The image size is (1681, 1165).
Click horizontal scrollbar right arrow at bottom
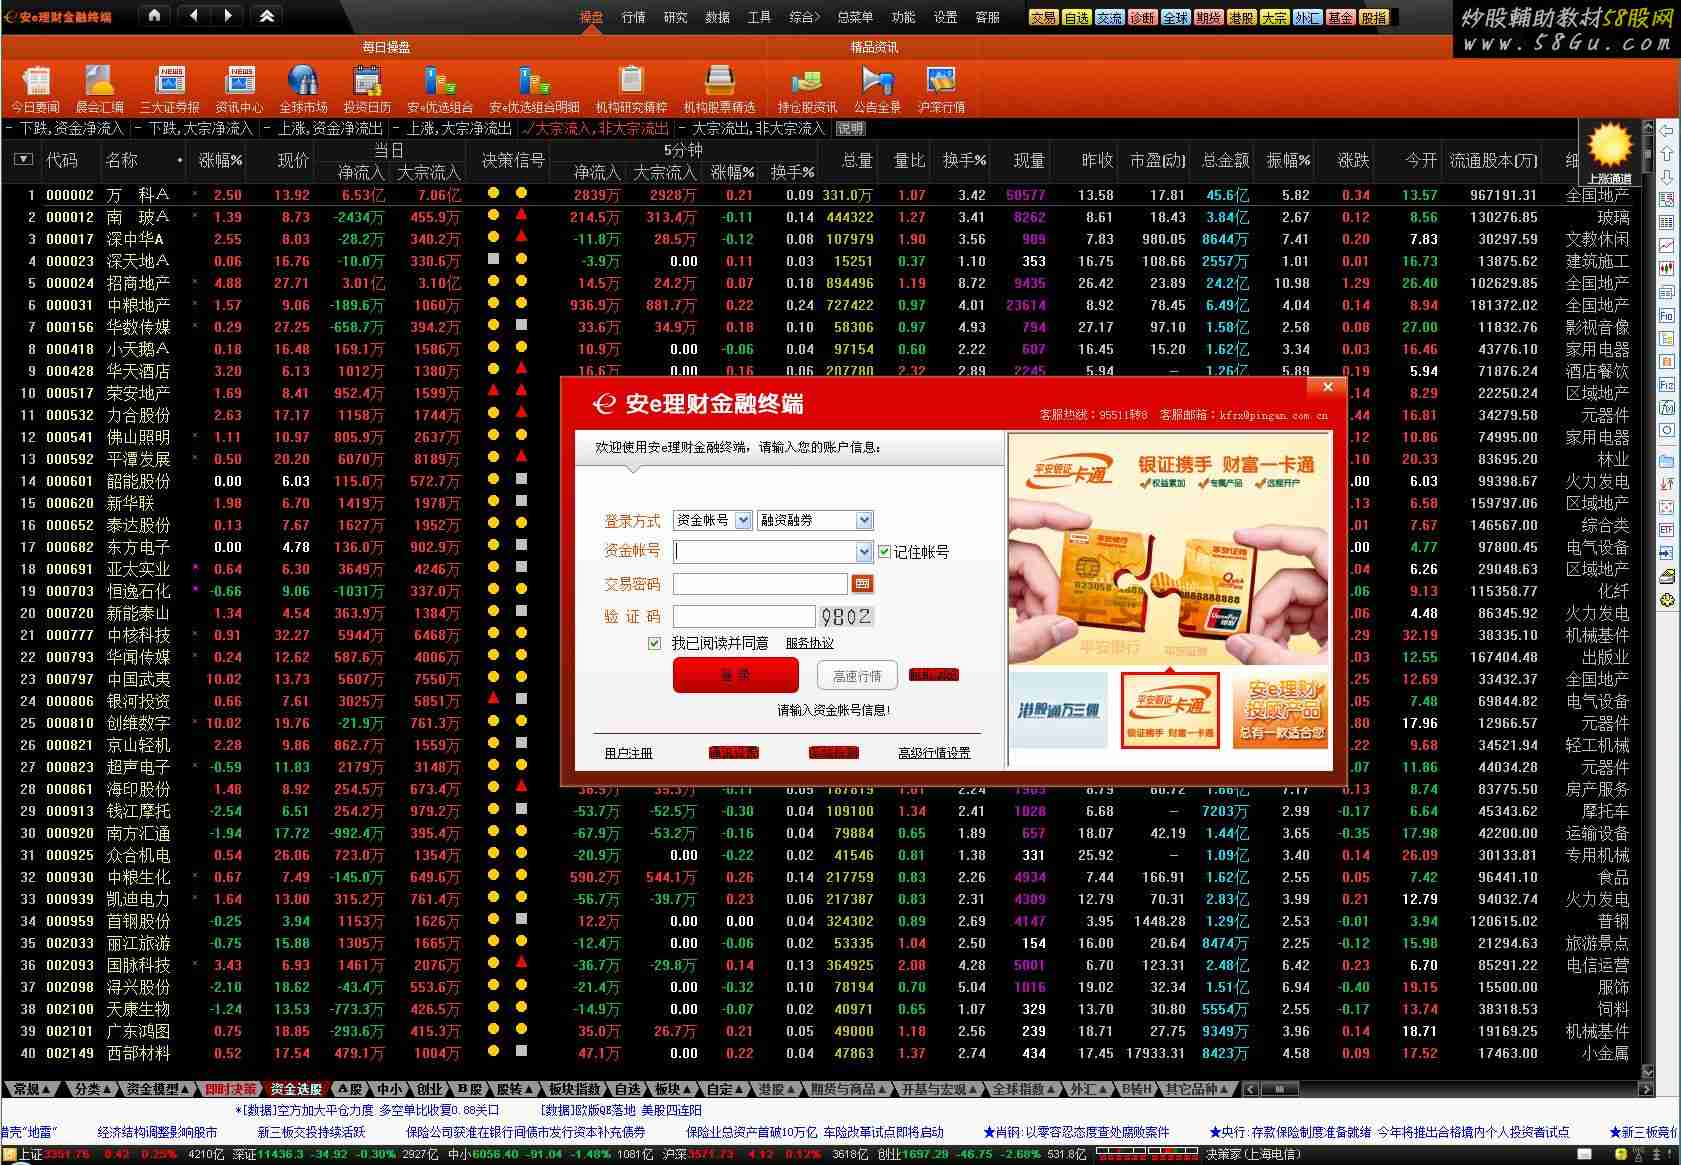pyautogui.click(x=1647, y=1089)
